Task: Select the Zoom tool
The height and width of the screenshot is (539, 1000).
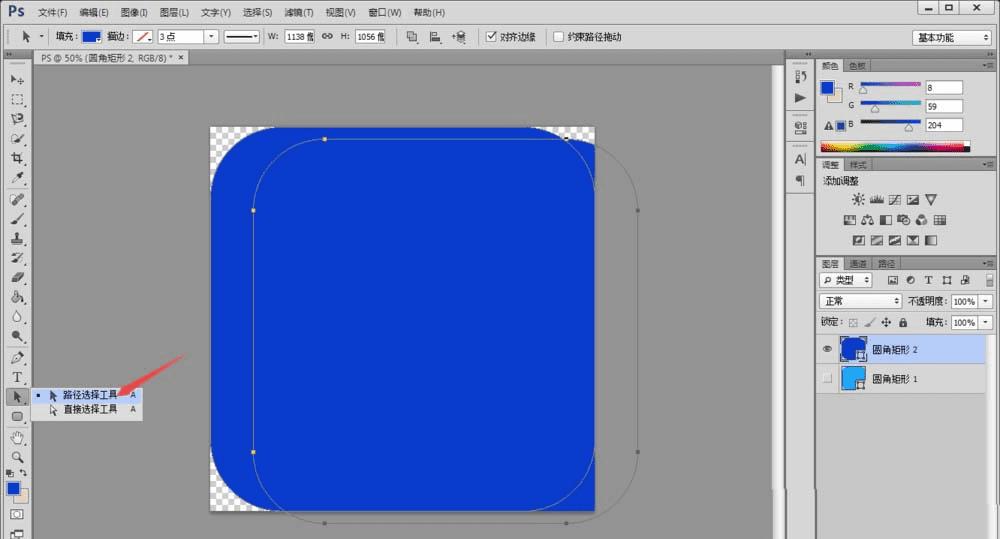Action: coord(17,457)
